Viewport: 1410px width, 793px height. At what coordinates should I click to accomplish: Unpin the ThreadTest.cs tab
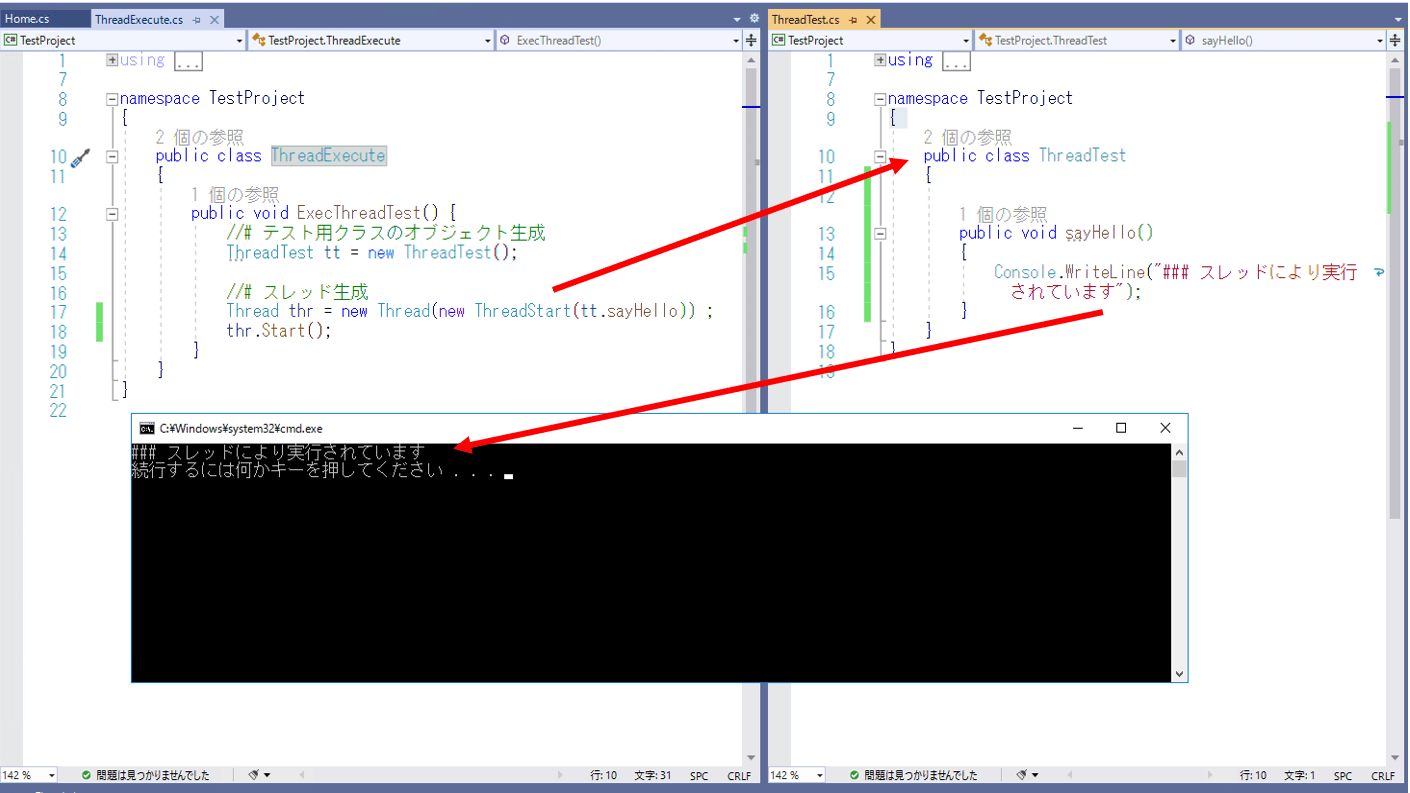click(852, 17)
